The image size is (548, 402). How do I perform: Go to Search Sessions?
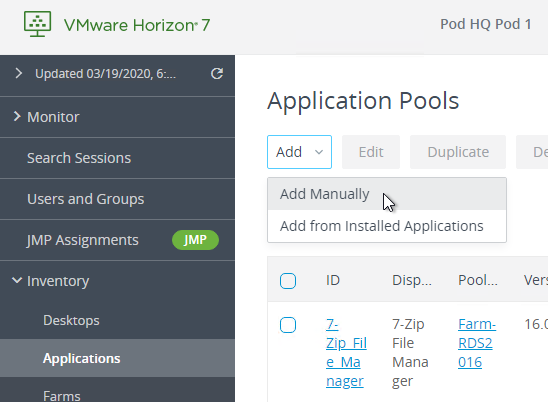pyautogui.click(x=79, y=158)
